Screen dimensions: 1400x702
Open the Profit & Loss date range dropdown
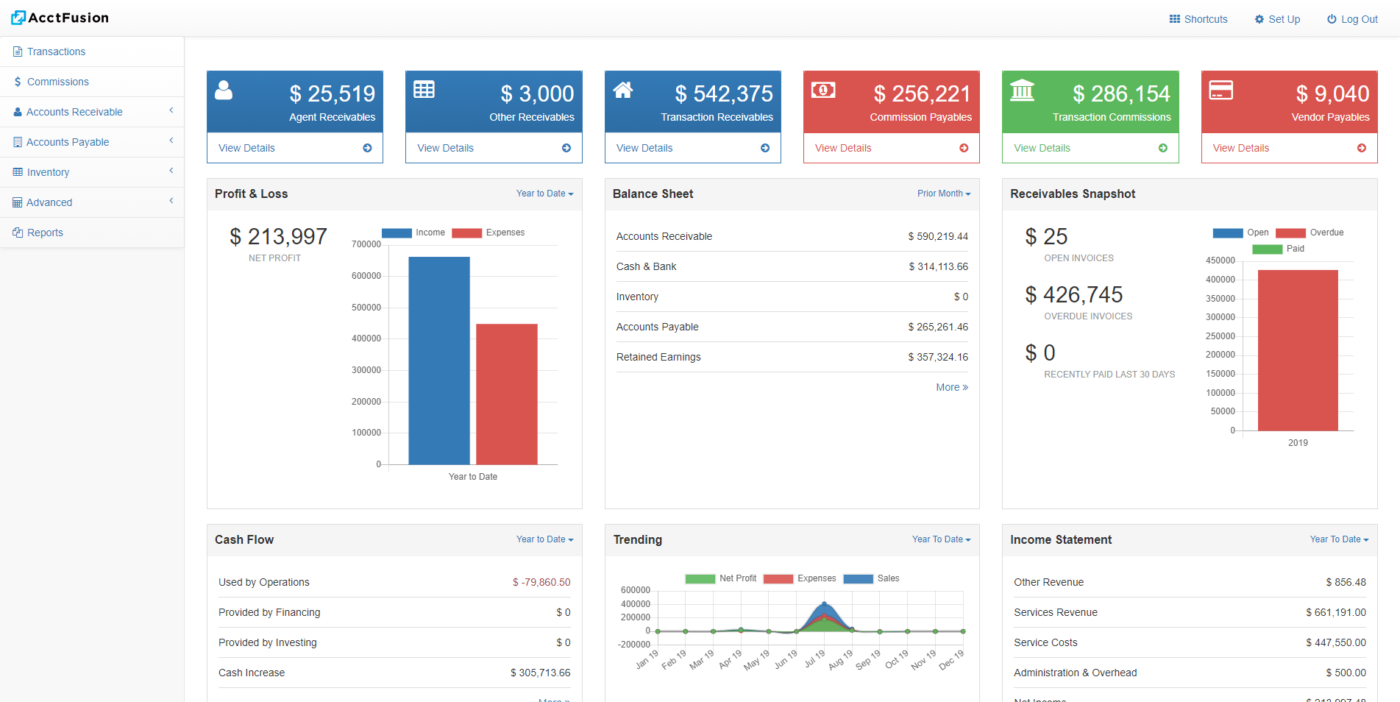point(544,193)
